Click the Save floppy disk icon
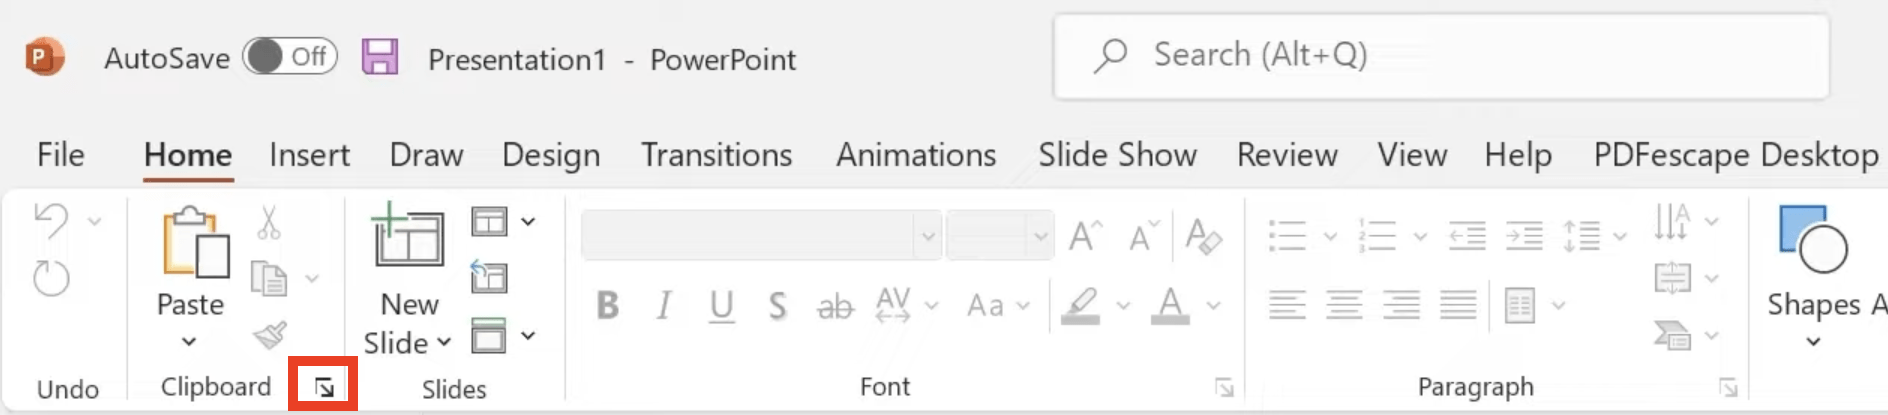 coord(380,57)
